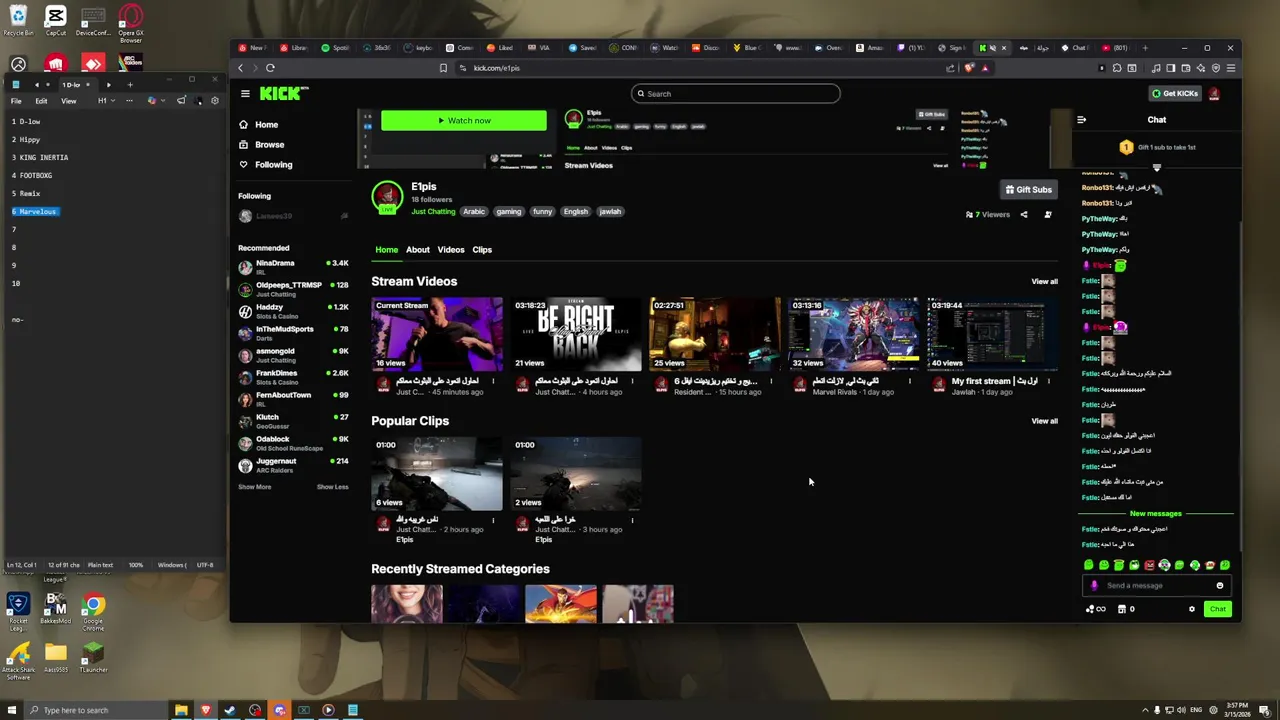Open the Kick hamburger sidebar menu
The height and width of the screenshot is (720, 1280).
[245, 94]
